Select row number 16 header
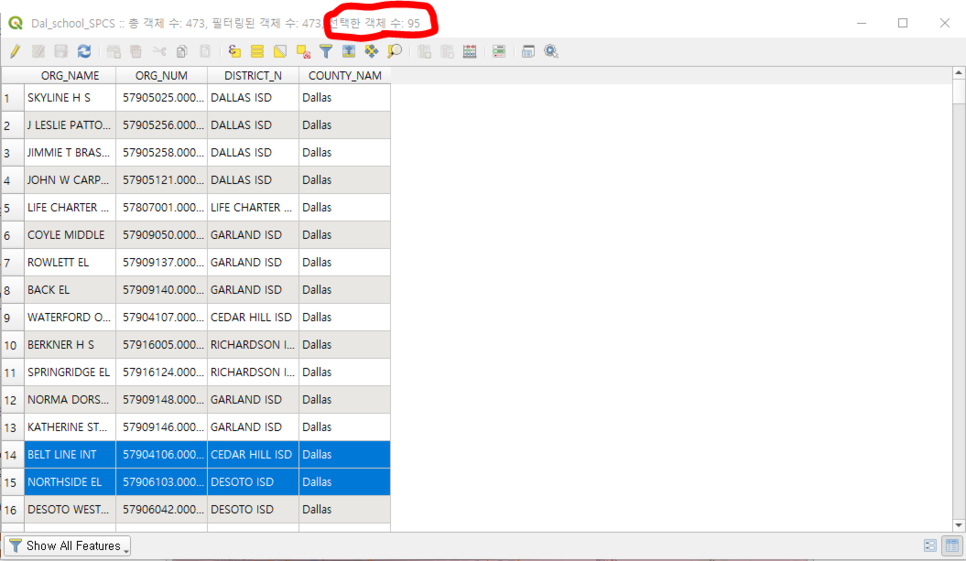Screen dimensions: 966x561 (x=12, y=510)
